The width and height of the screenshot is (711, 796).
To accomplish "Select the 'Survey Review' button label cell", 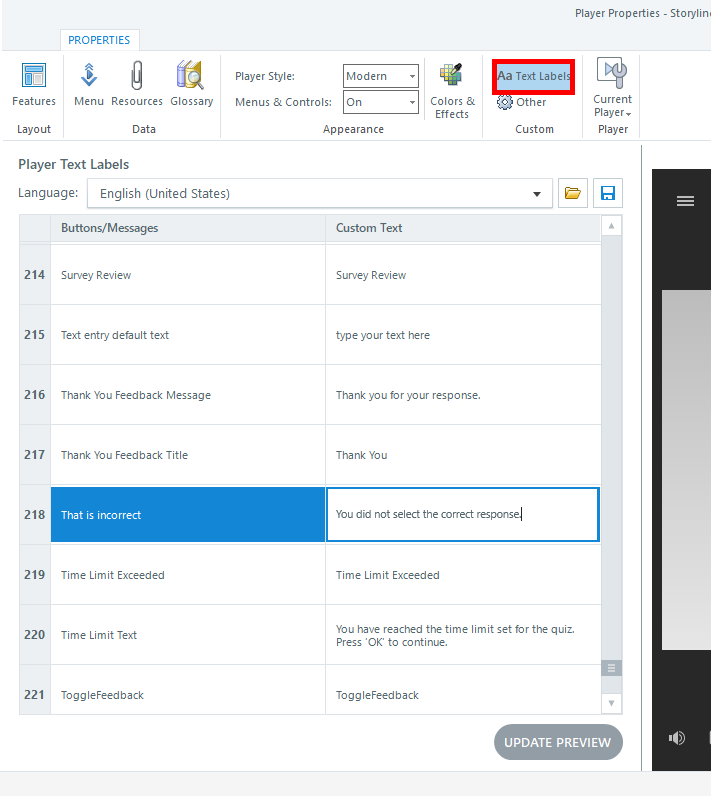I will click(x=188, y=275).
